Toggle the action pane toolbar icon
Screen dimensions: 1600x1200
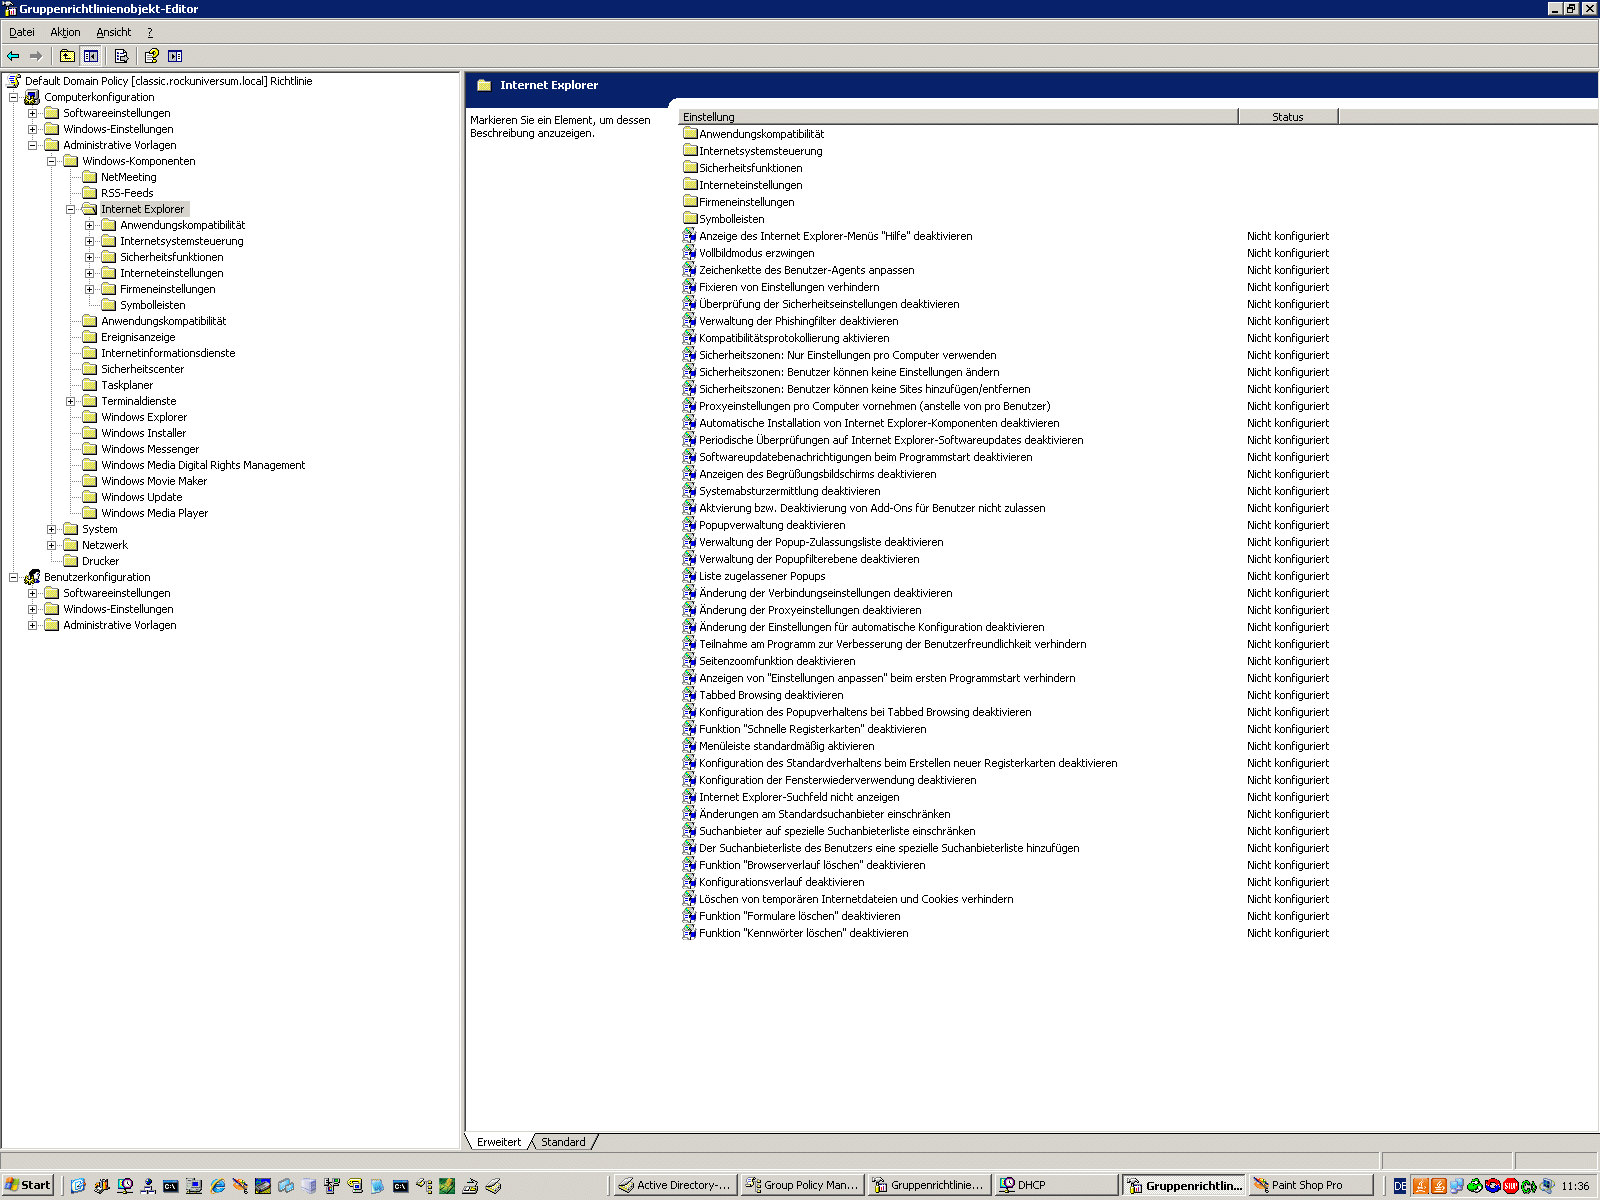[175, 56]
